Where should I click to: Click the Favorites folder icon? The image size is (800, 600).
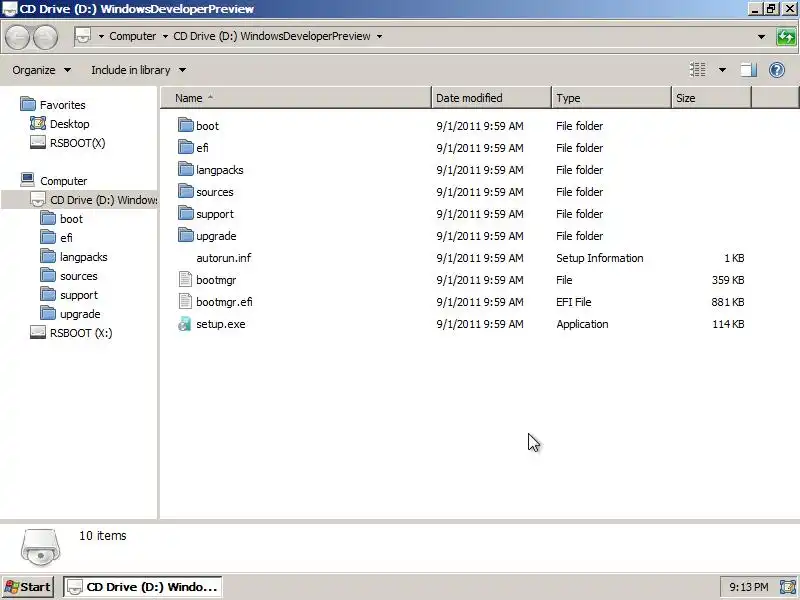point(28,104)
